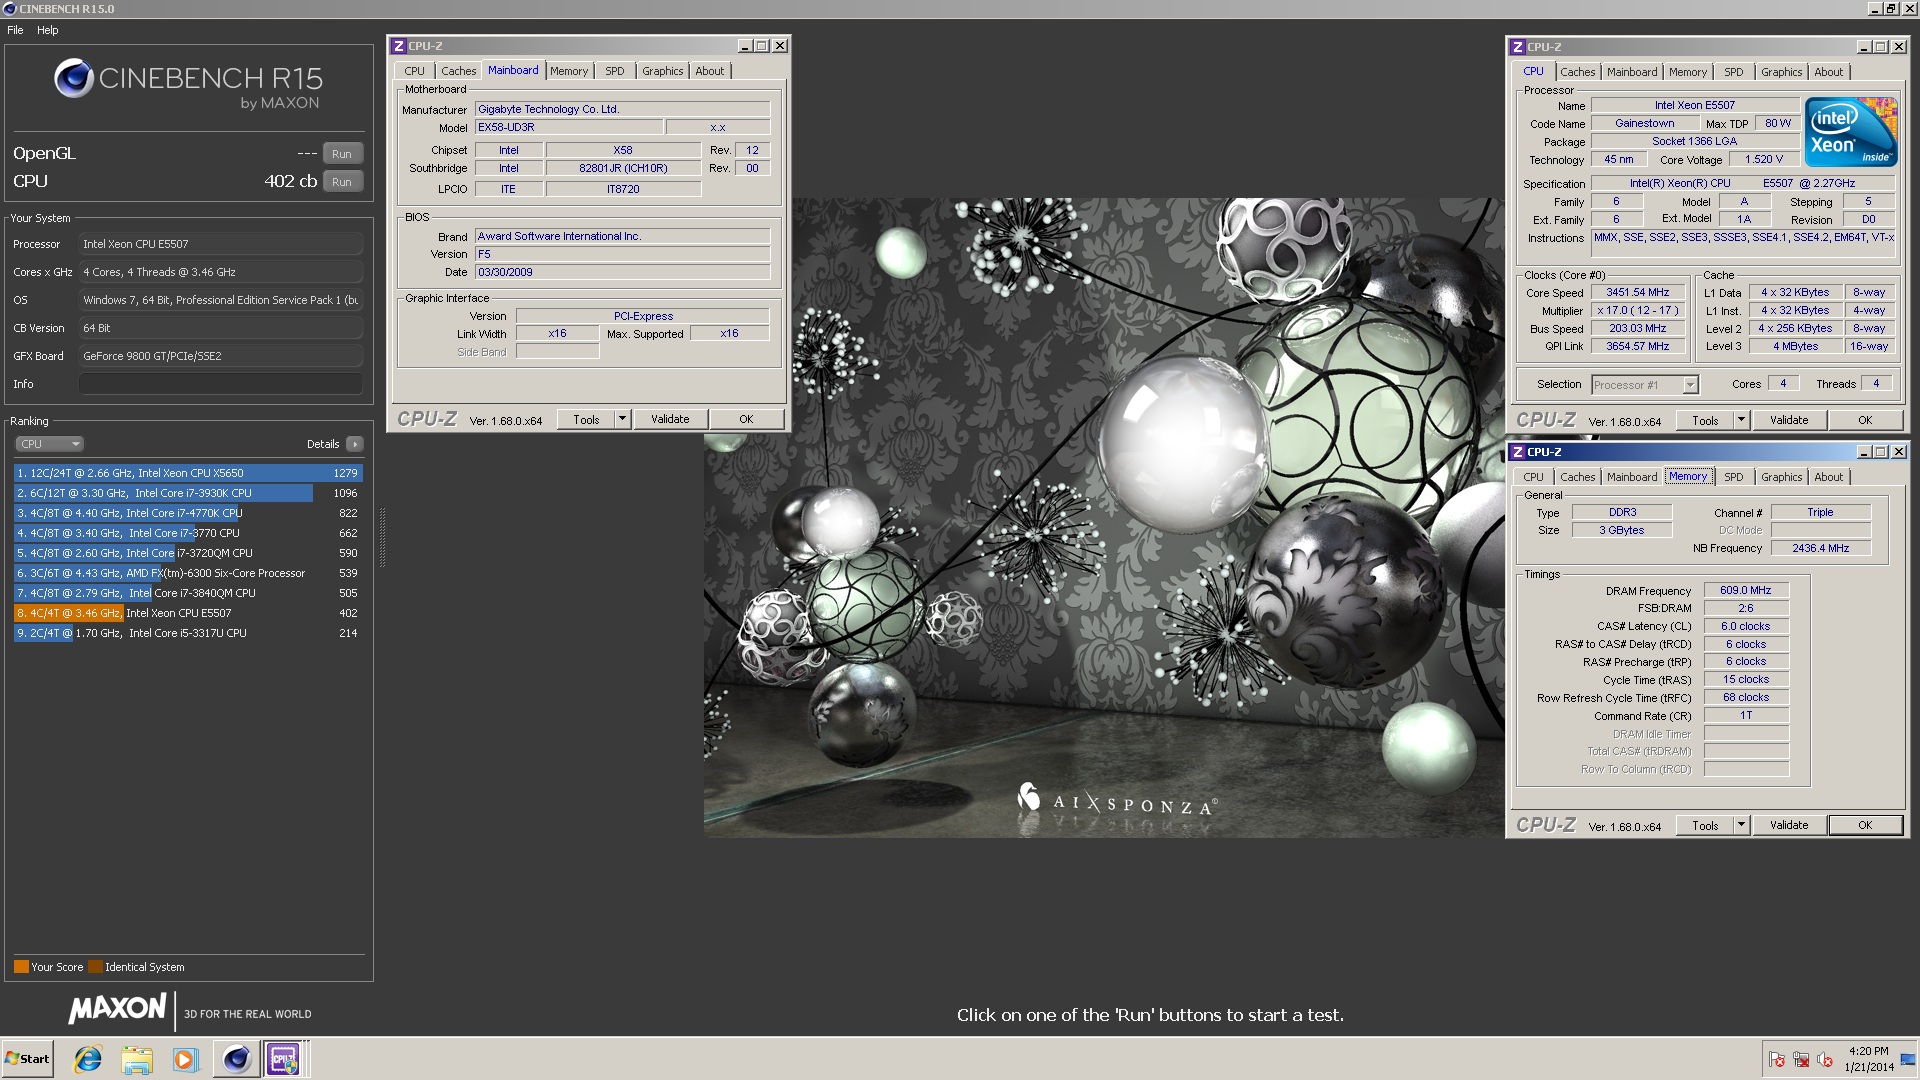Click Tools button in CPU-tab CPU-Z window

1705,420
